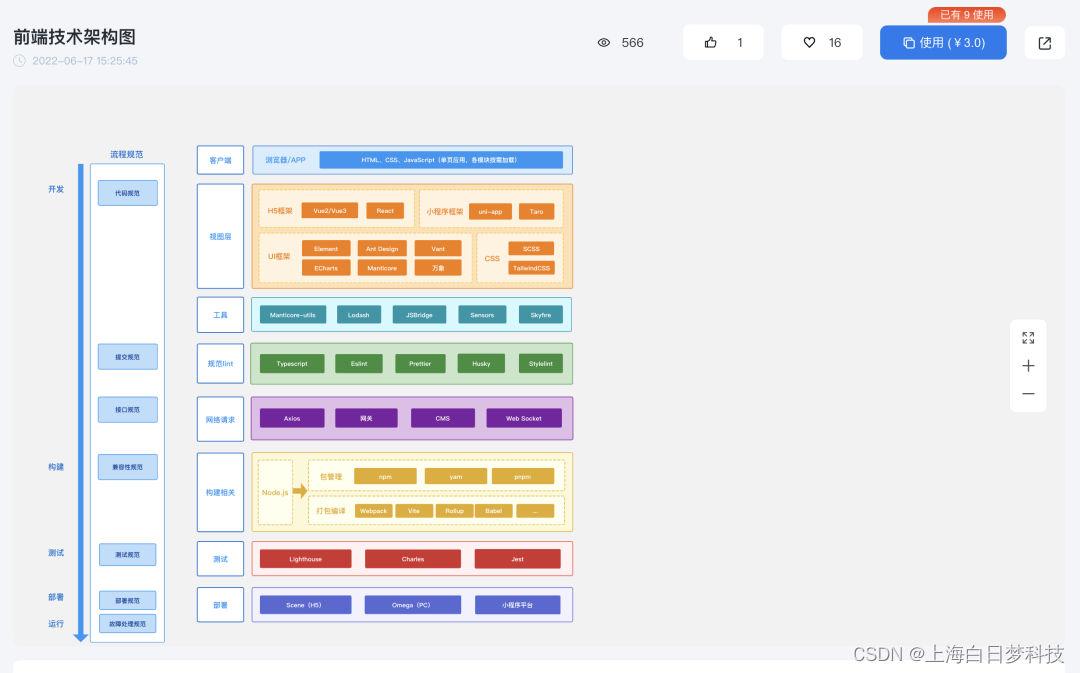Select the 提交规范 box
Image resolution: width=1080 pixels, height=673 pixels.
(x=127, y=357)
